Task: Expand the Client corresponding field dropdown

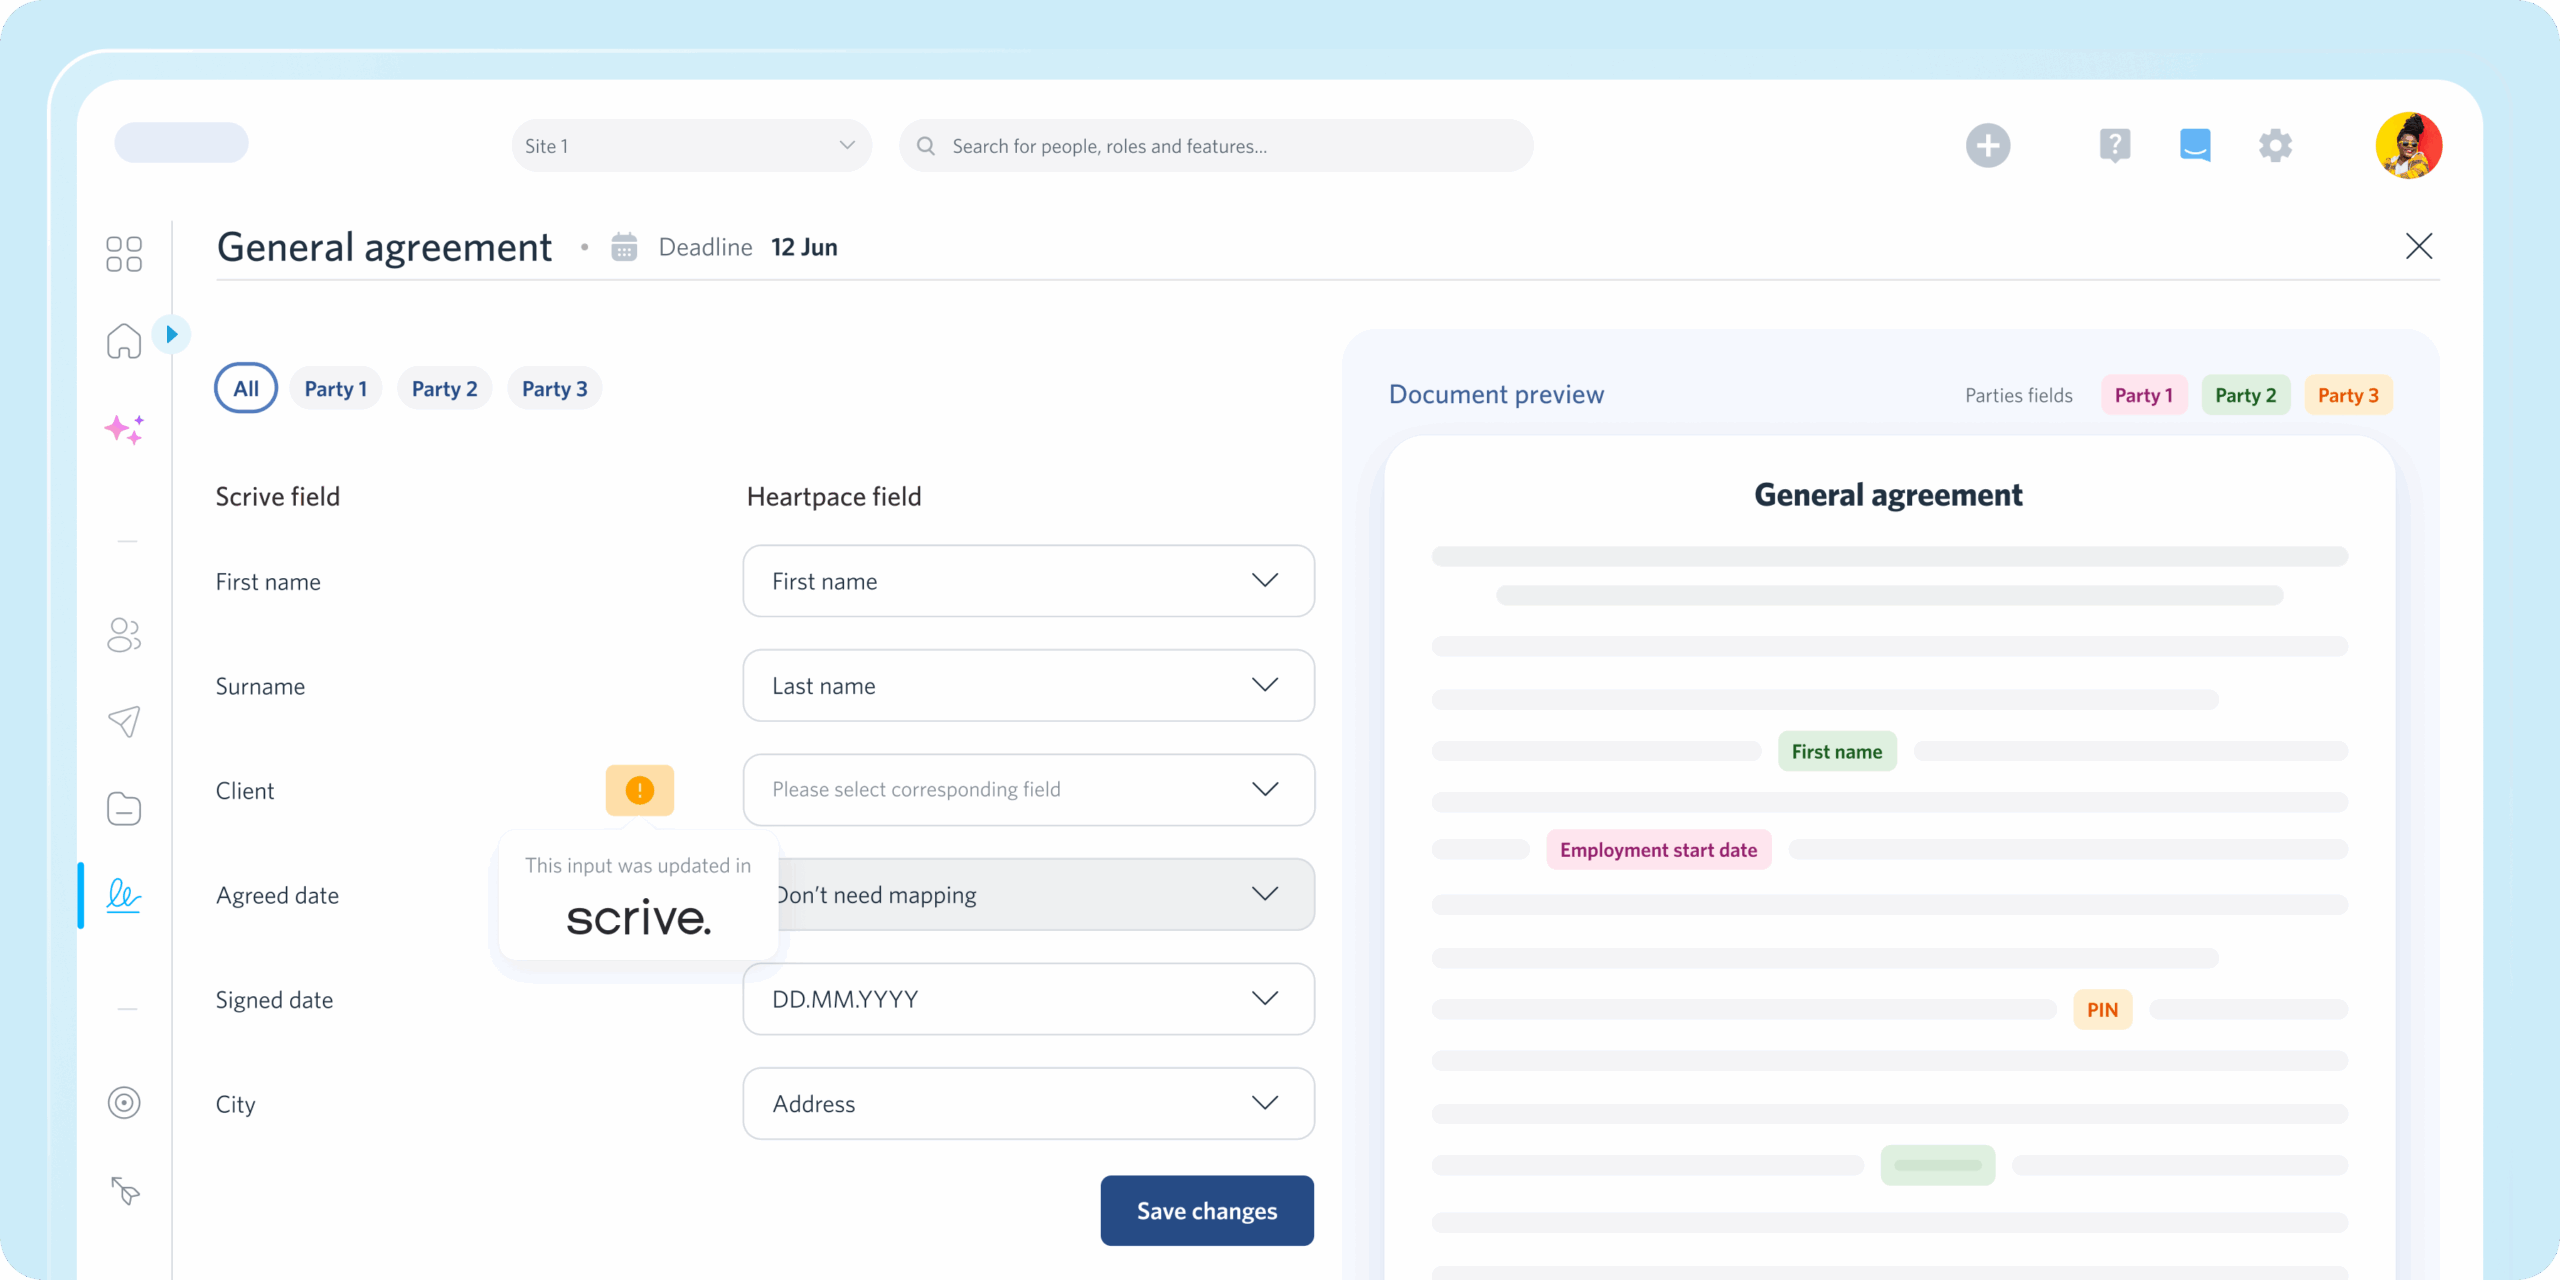Action: tap(1028, 790)
